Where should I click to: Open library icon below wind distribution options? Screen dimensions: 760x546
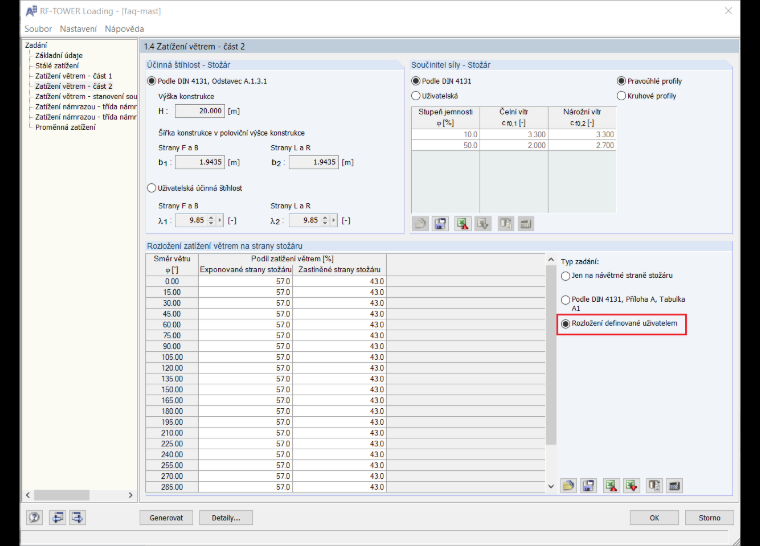(654, 485)
